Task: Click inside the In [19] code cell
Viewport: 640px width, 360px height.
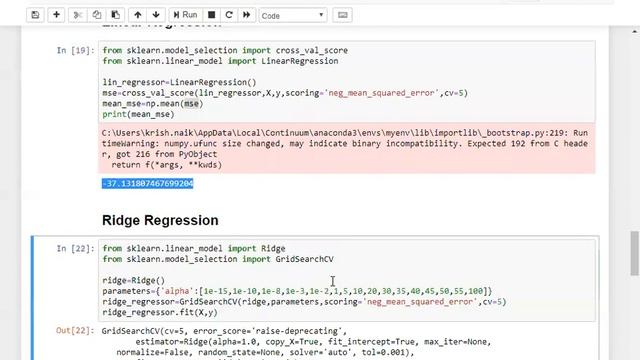Action: tap(347, 82)
